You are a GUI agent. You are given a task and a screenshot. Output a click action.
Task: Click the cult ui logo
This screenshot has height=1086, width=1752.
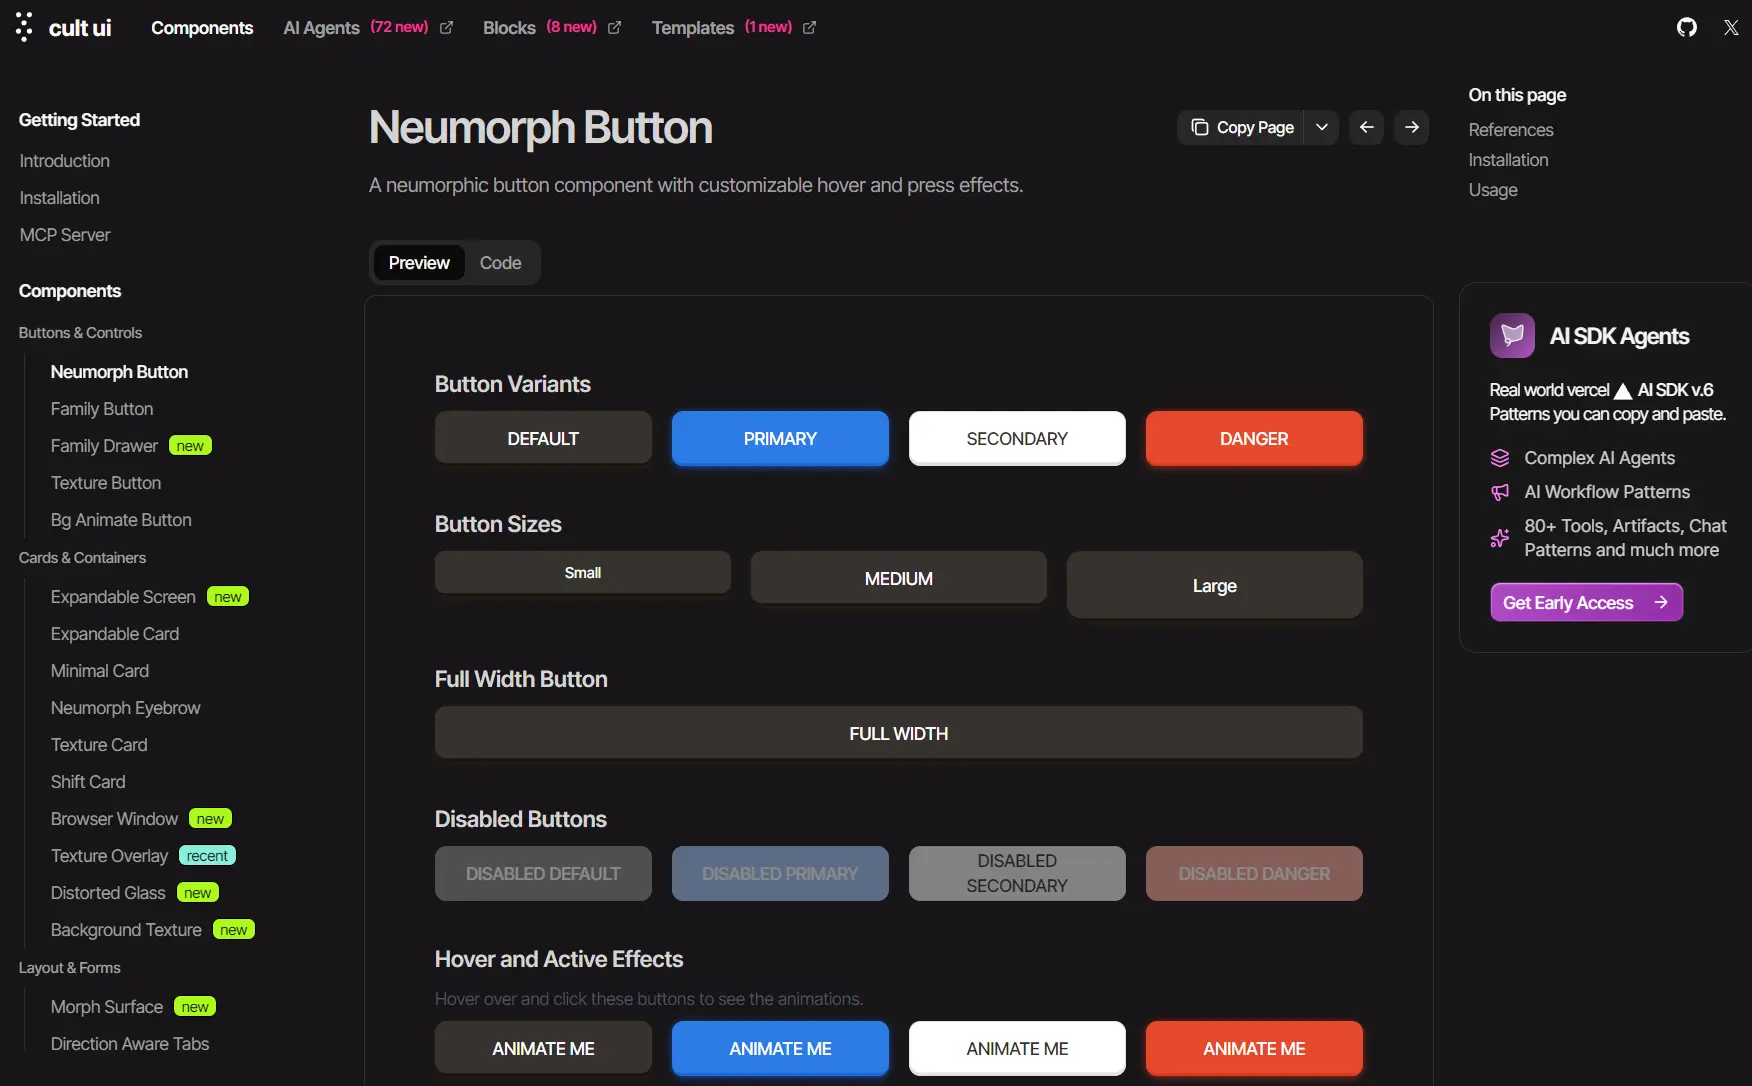64,27
